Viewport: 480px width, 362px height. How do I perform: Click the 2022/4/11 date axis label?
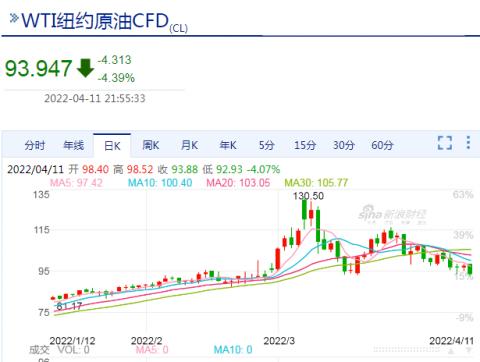point(451,341)
